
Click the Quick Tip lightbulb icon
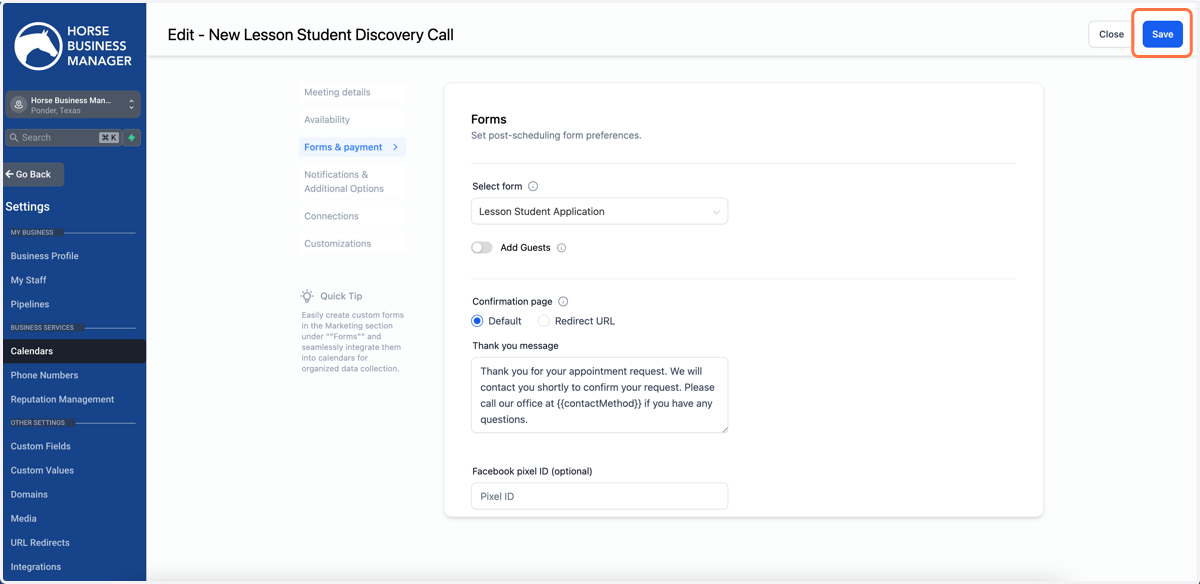(x=308, y=296)
